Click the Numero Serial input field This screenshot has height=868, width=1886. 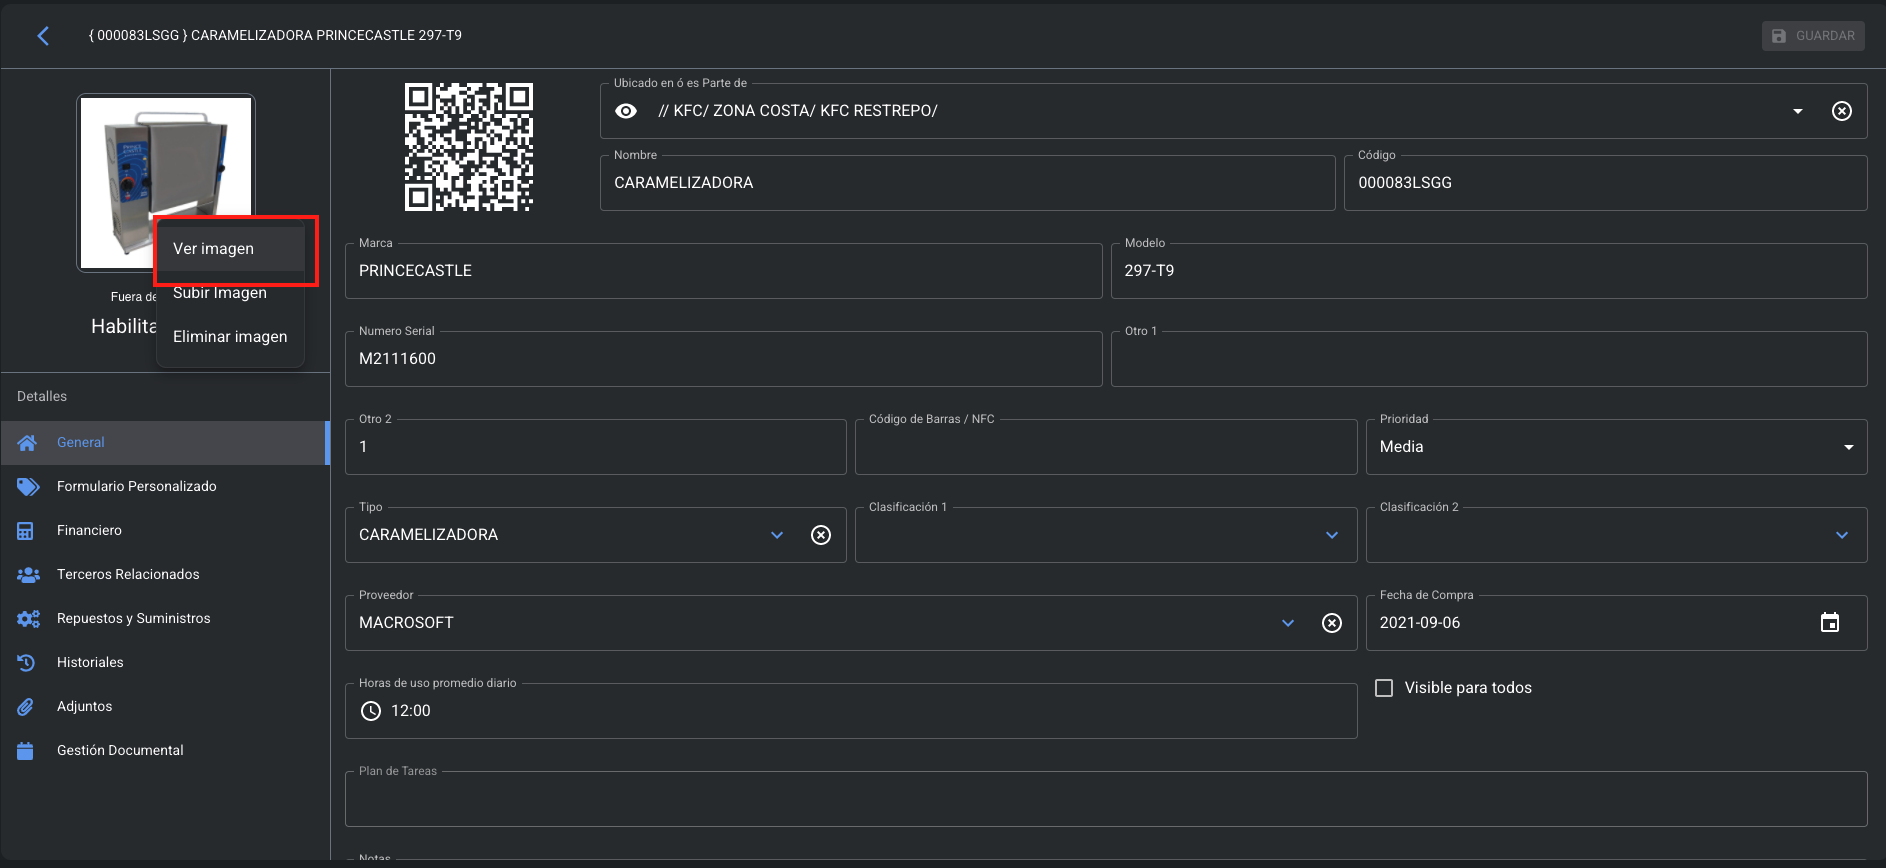point(723,359)
